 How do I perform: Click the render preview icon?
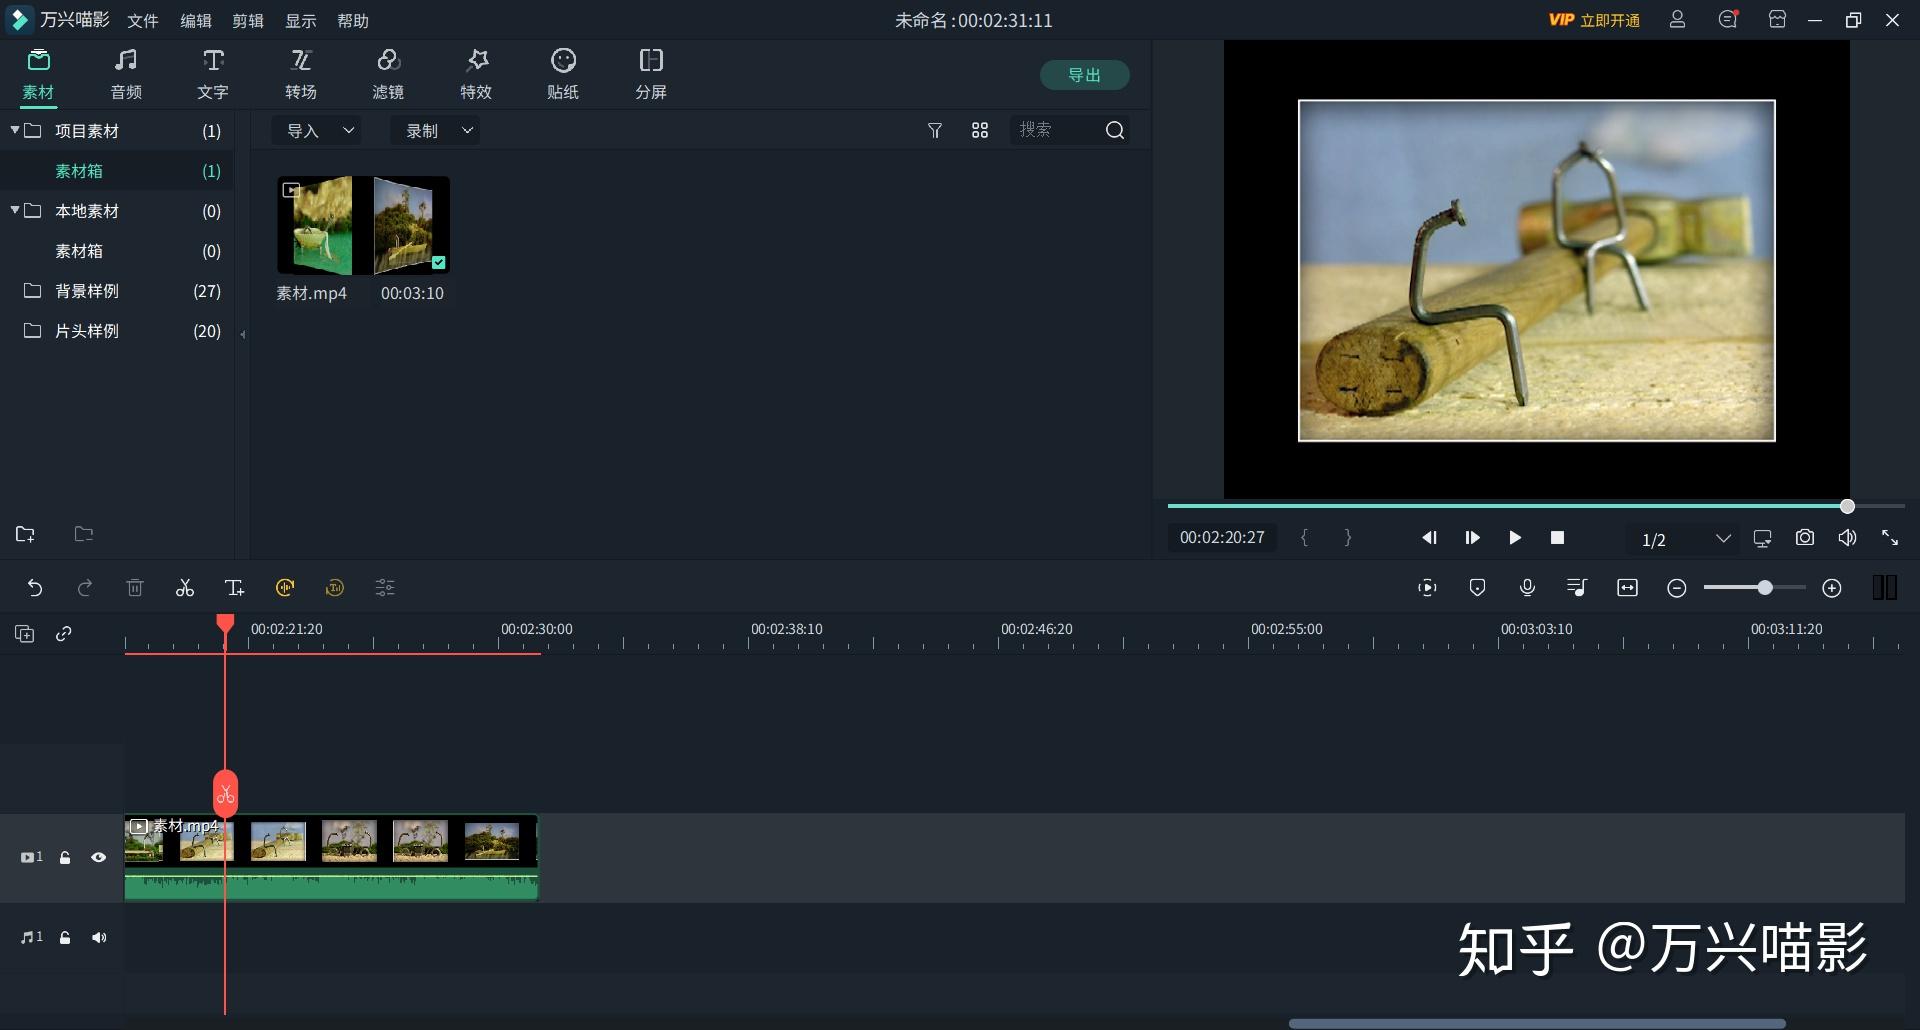[1427, 588]
